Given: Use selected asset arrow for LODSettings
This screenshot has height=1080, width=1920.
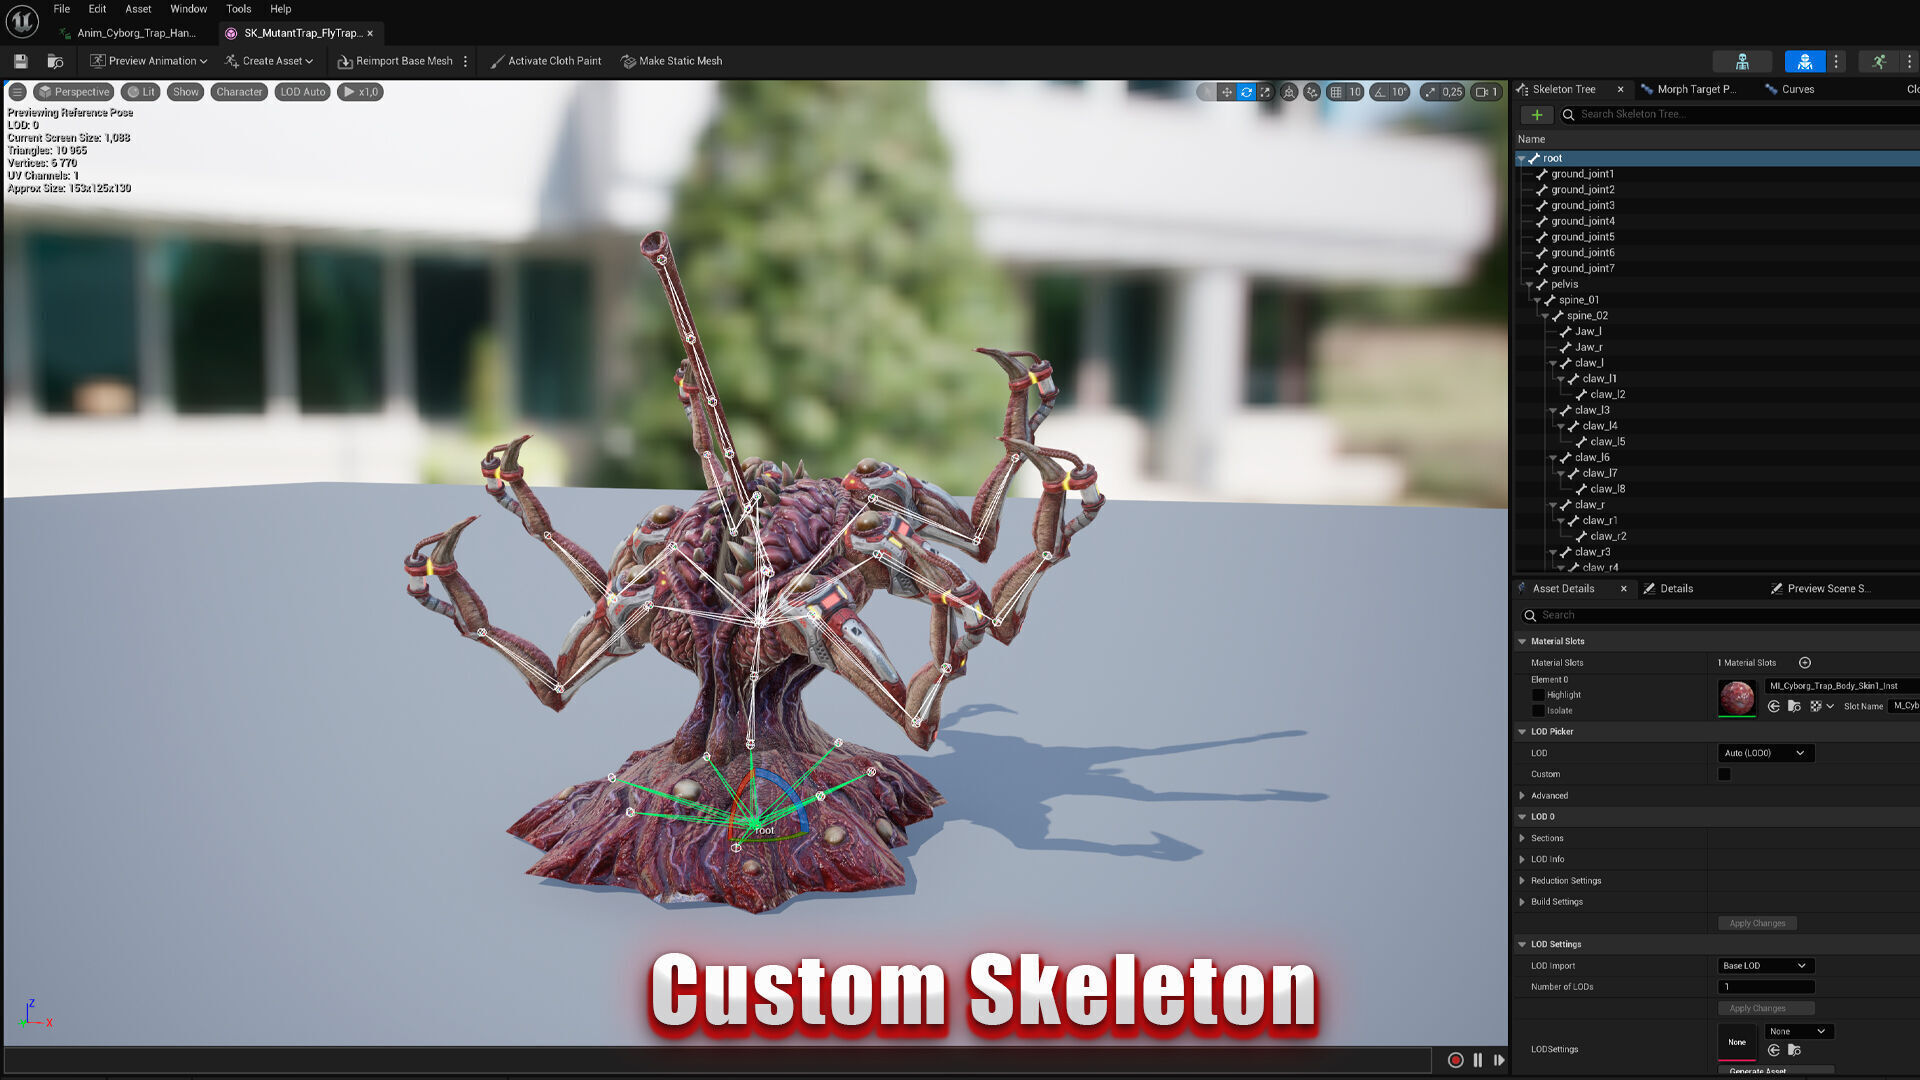Looking at the screenshot, I should (x=1774, y=1050).
